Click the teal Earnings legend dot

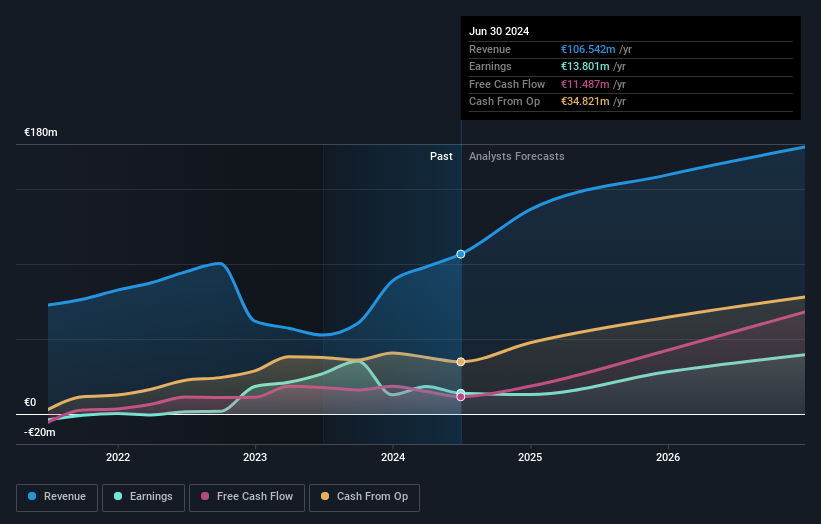[x=118, y=496]
